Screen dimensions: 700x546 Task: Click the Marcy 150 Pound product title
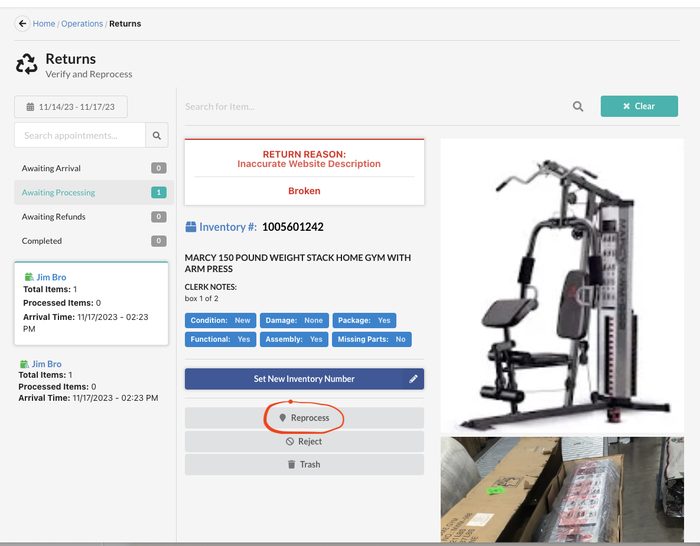(298, 263)
